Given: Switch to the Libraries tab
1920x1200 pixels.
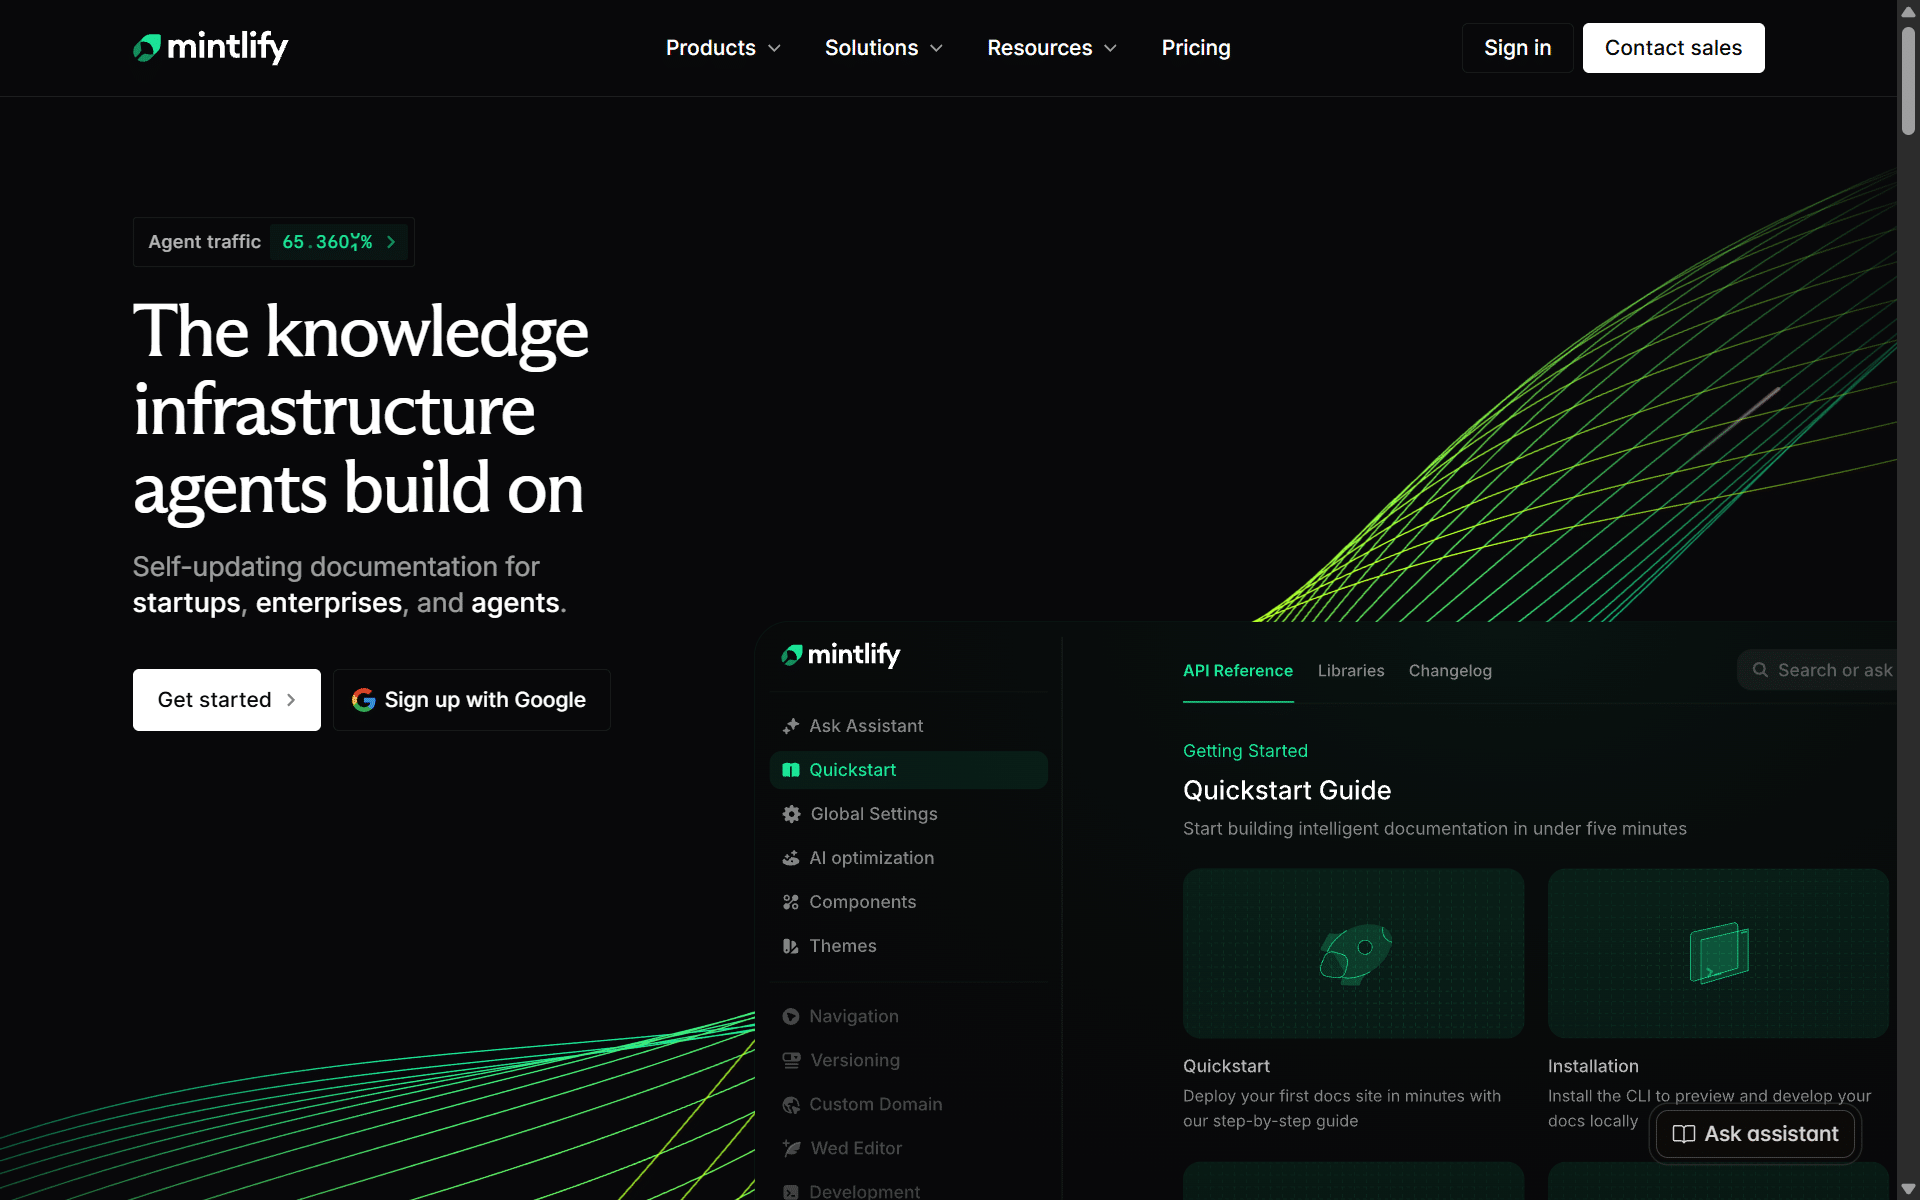Looking at the screenshot, I should point(1351,671).
